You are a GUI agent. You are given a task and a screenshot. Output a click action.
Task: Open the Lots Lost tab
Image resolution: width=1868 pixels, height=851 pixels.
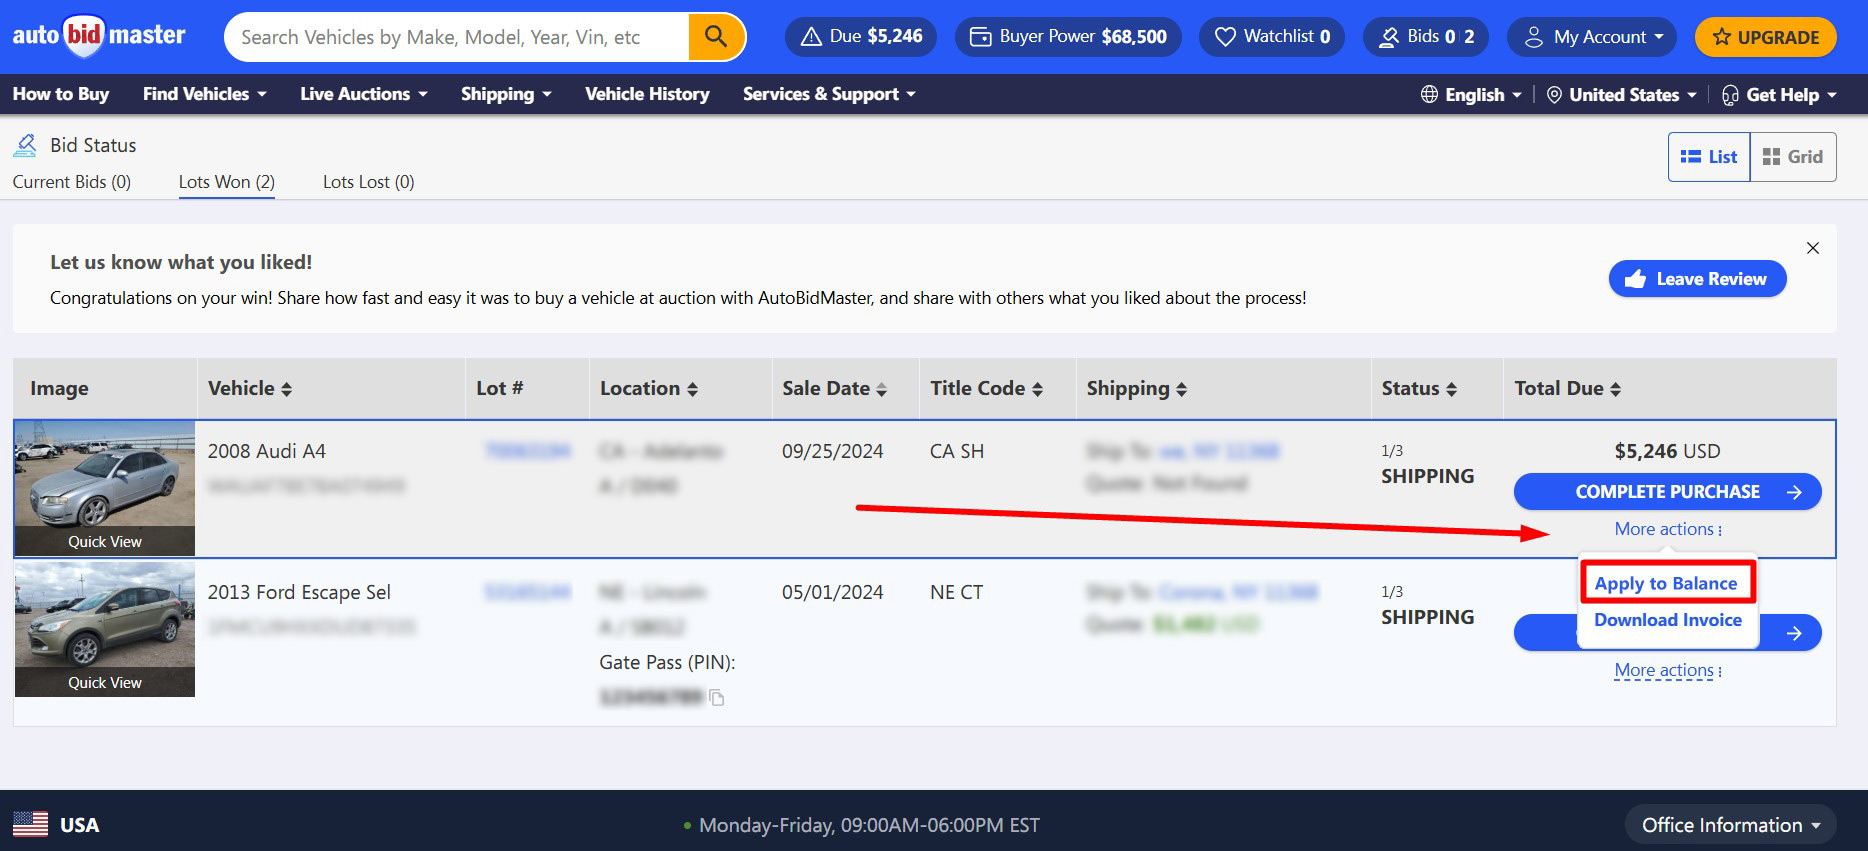tap(368, 182)
